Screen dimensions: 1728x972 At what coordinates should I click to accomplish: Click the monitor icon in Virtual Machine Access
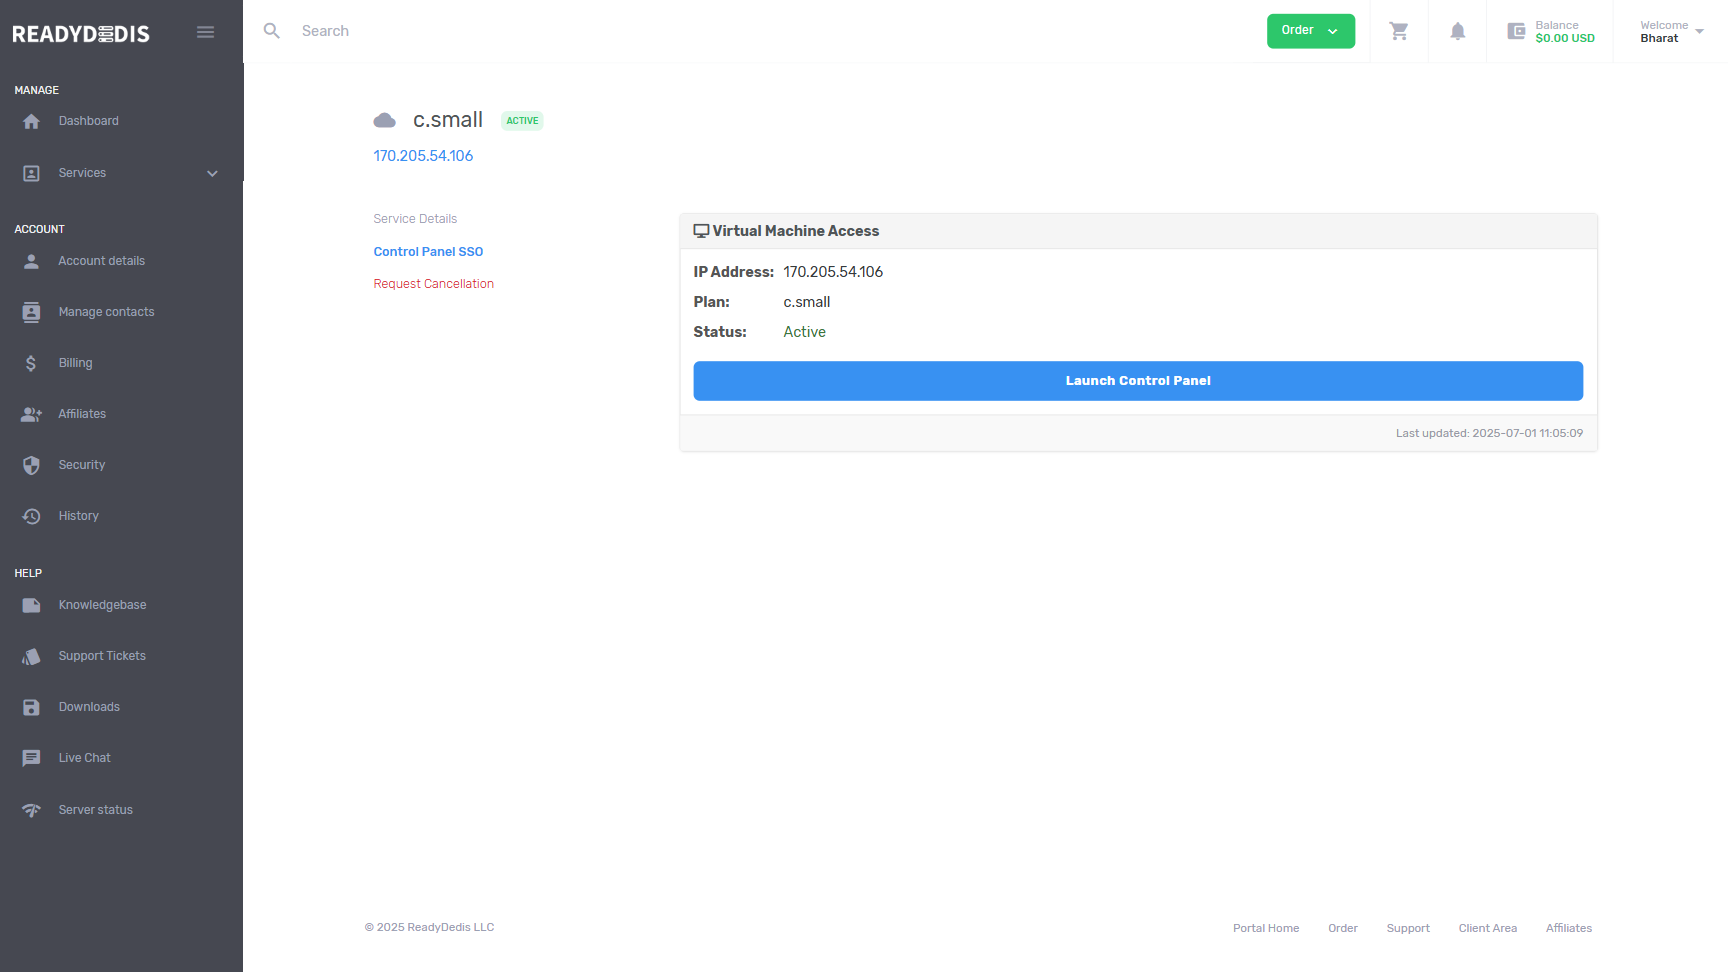click(701, 231)
